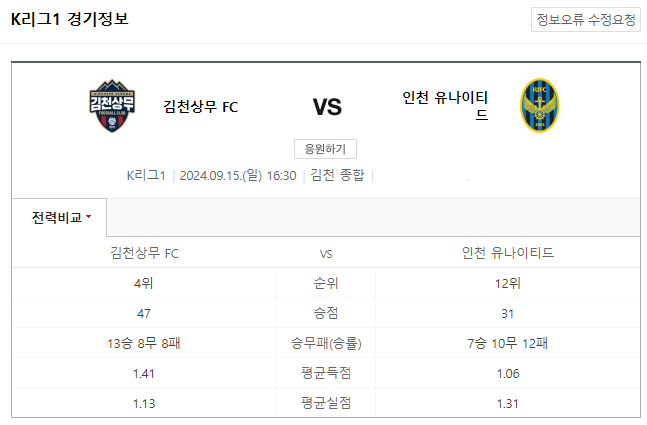The height and width of the screenshot is (425, 647).
Task: Click the large VS text between teams
Action: 327,107
